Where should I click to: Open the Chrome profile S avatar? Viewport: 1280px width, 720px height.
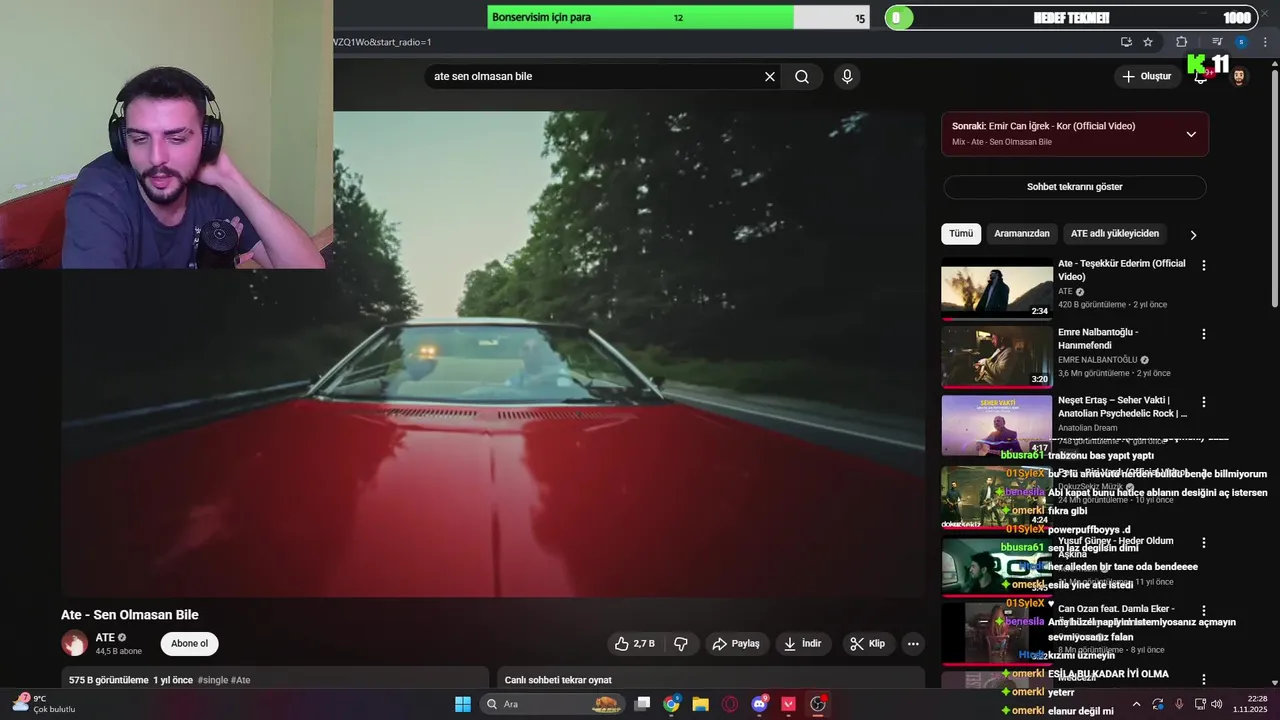pos(1241,42)
